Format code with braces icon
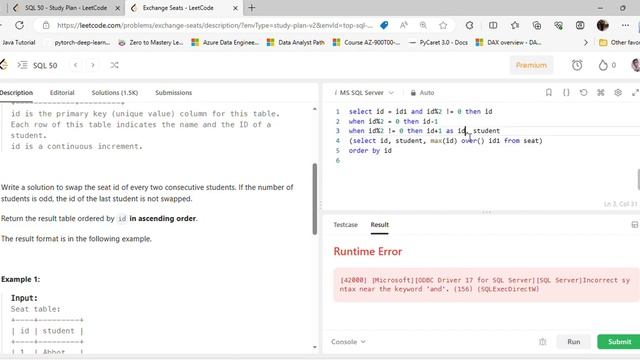The image size is (640, 360). click(566, 93)
